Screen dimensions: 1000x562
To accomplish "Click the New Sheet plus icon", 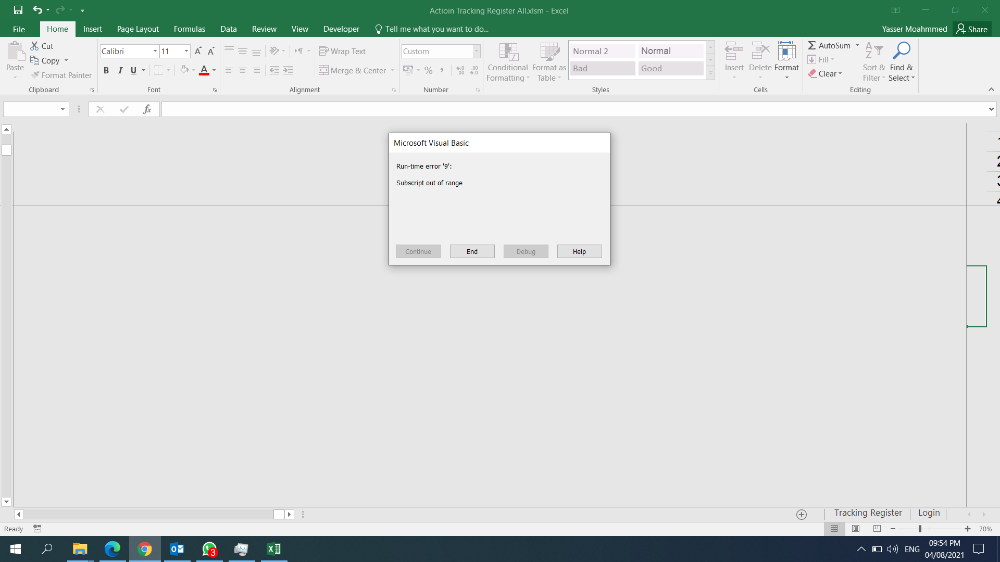I will coord(802,514).
